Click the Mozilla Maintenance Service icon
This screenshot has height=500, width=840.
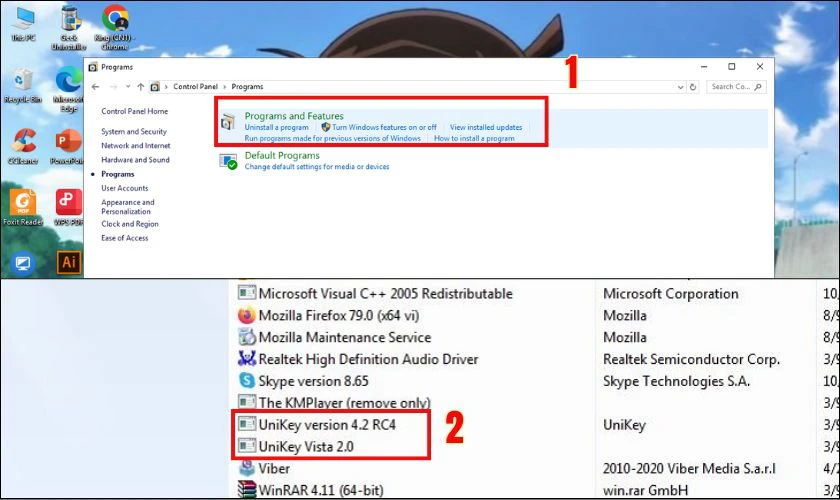[x=246, y=337]
